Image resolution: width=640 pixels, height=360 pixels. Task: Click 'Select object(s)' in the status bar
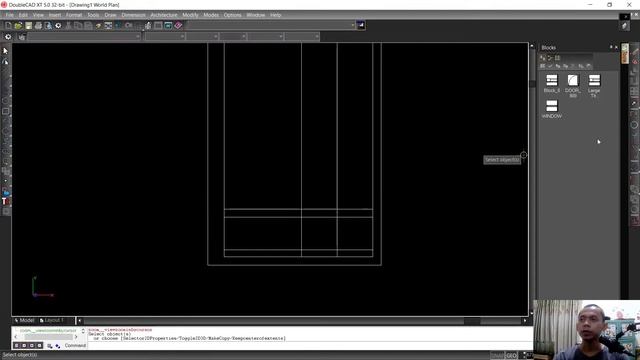point(20,355)
